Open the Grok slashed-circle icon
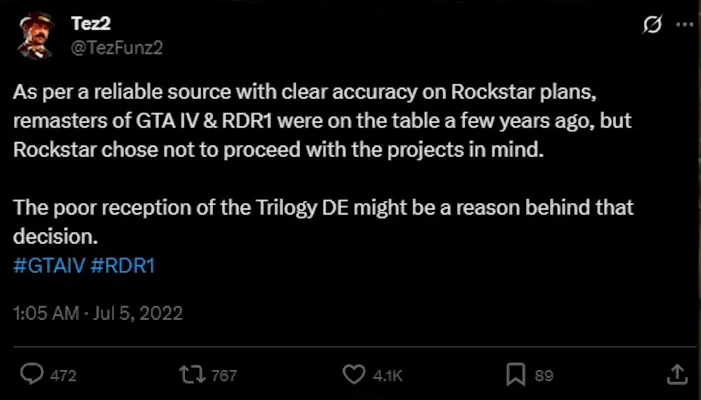Viewport: 701px width, 400px height. (x=653, y=25)
